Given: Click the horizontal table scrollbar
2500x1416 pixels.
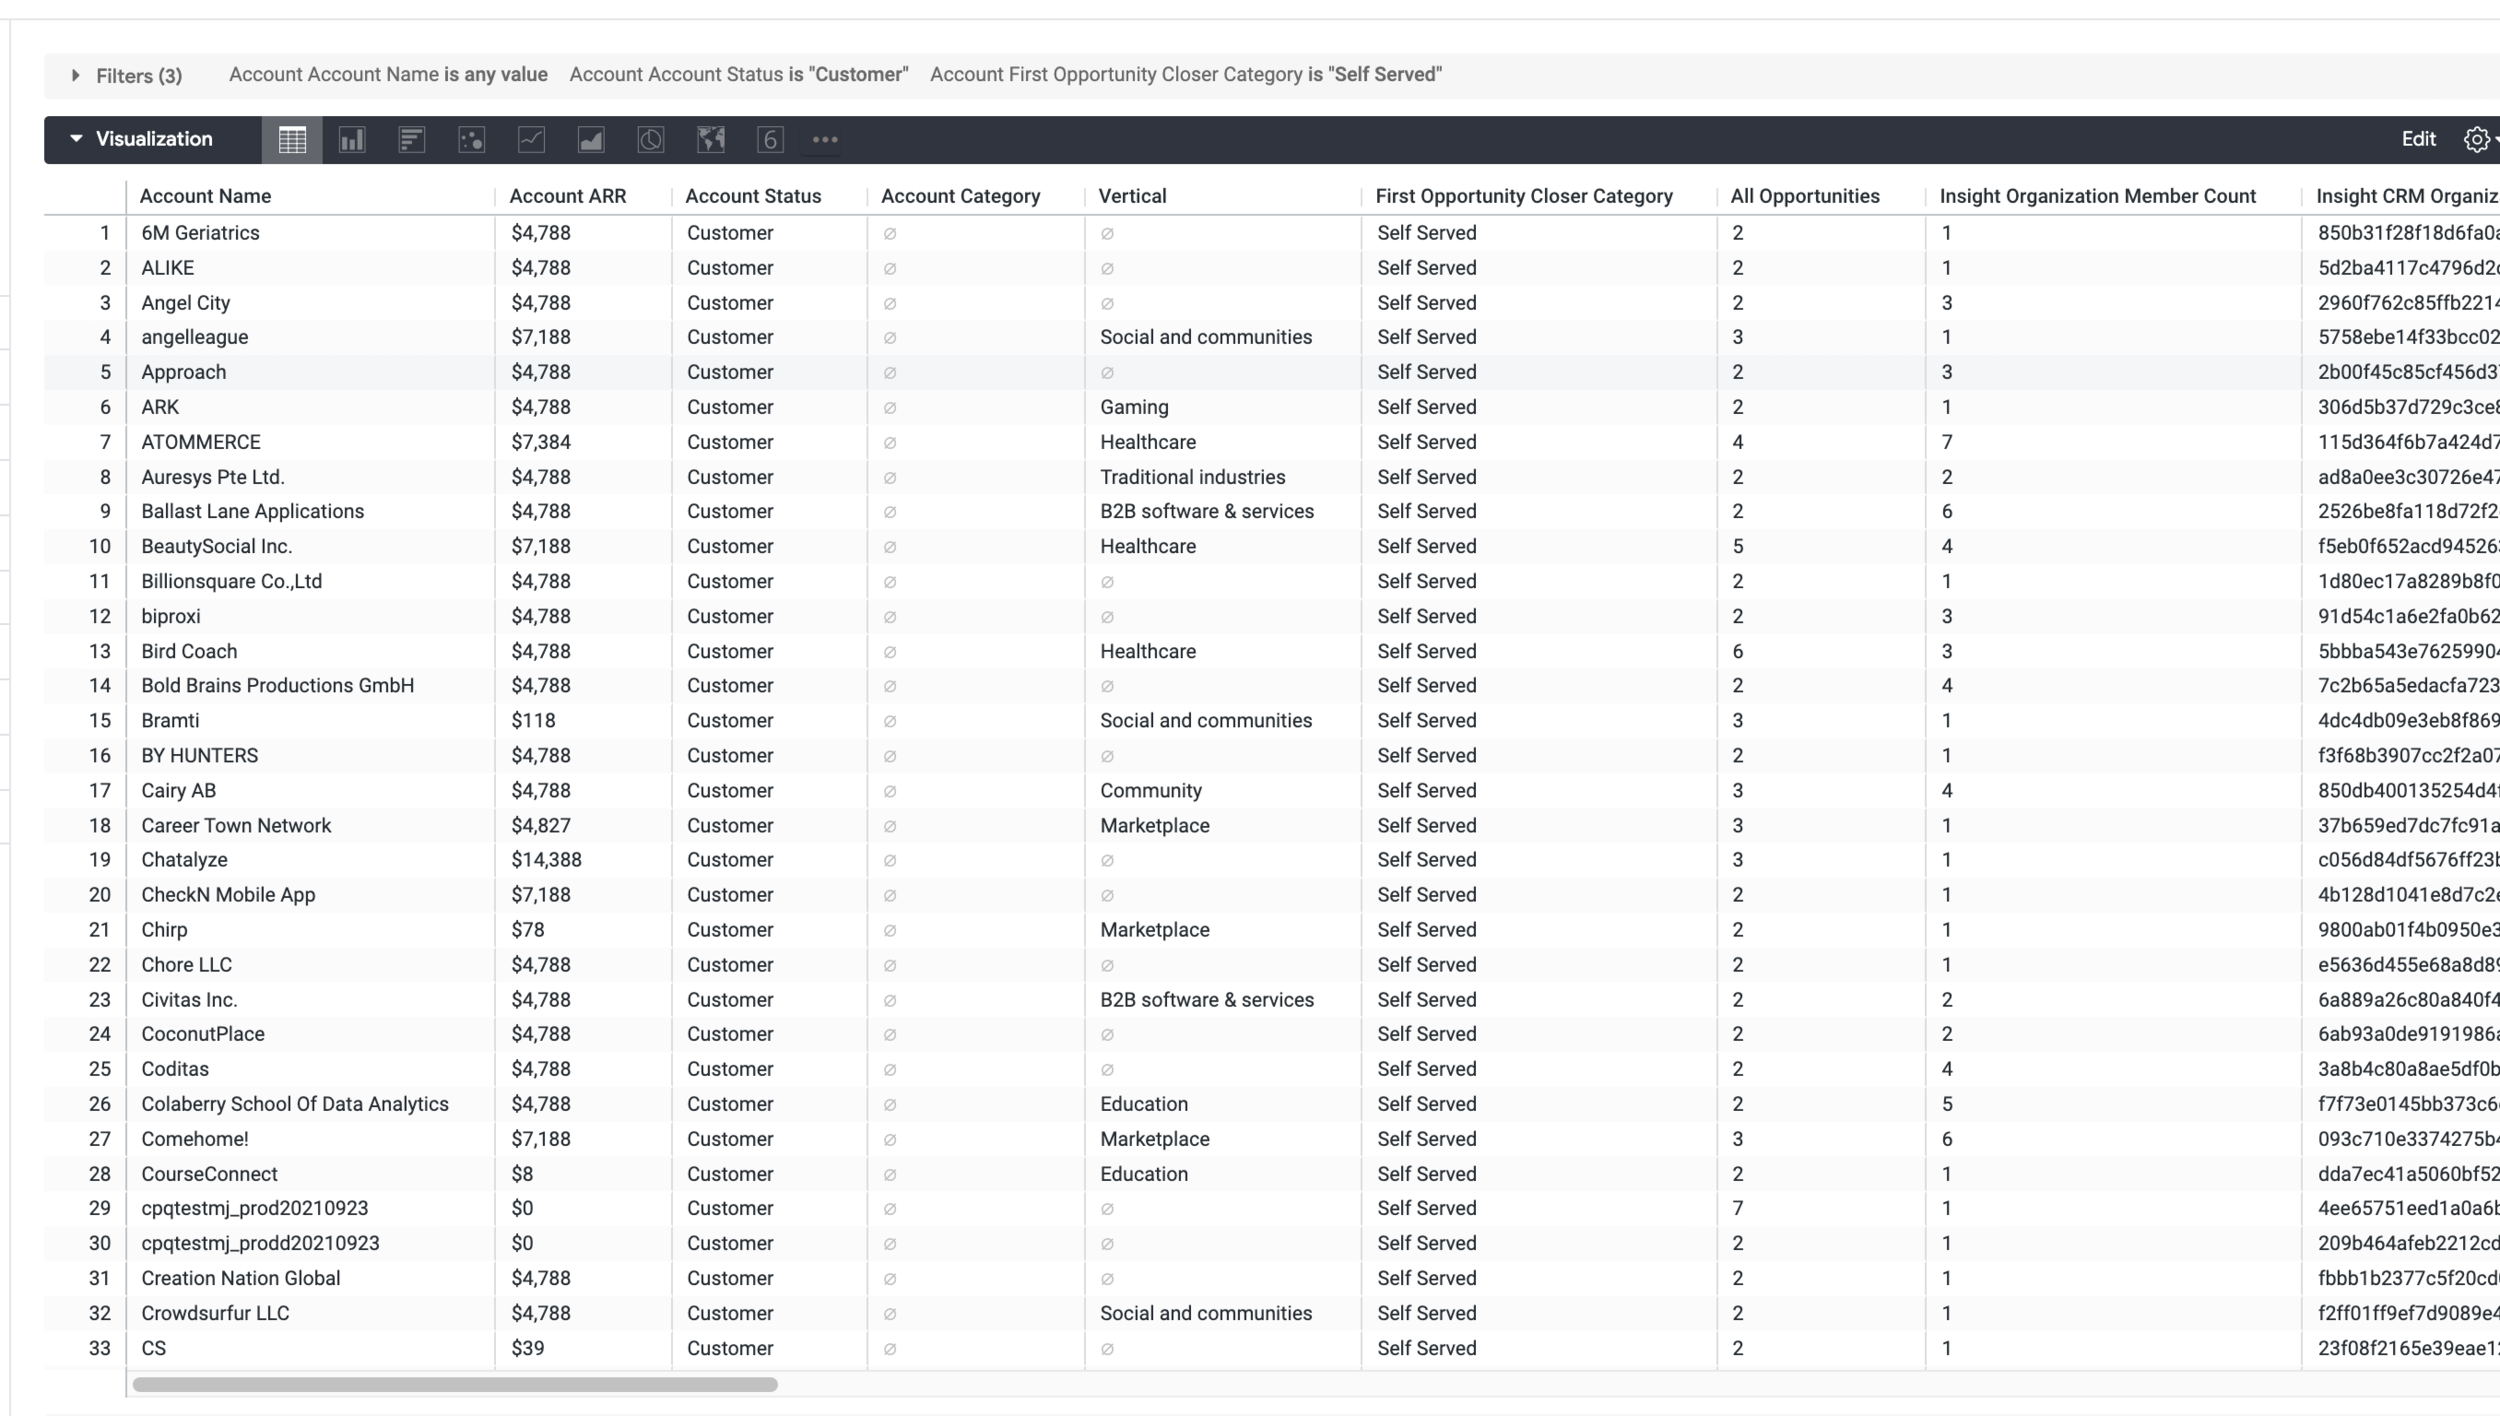Looking at the screenshot, I should tap(455, 1384).
